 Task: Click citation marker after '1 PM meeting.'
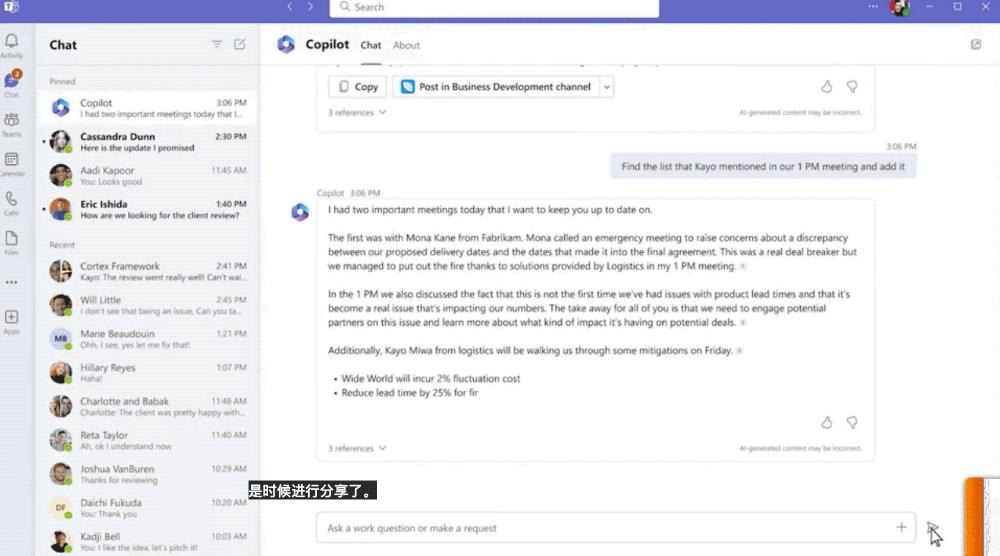(x=743, y=267)
